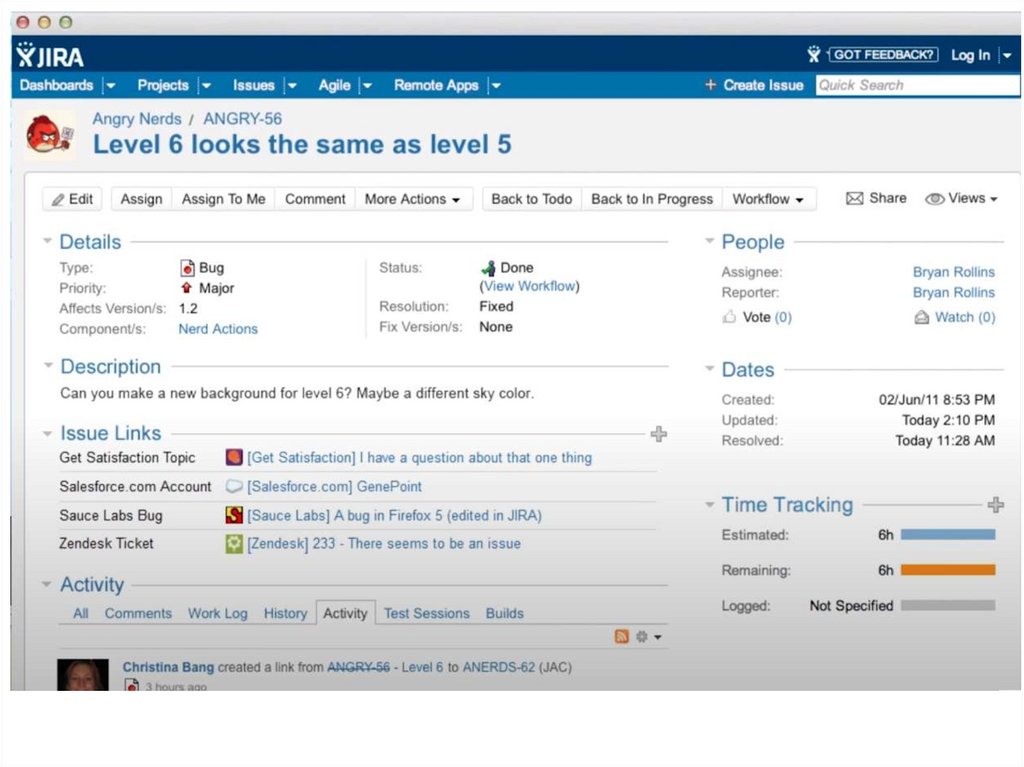Image resolution: width=1024 pixels, height=767 pixels.
Task: Click the gray Logged time bar
Action: [948, 606]
